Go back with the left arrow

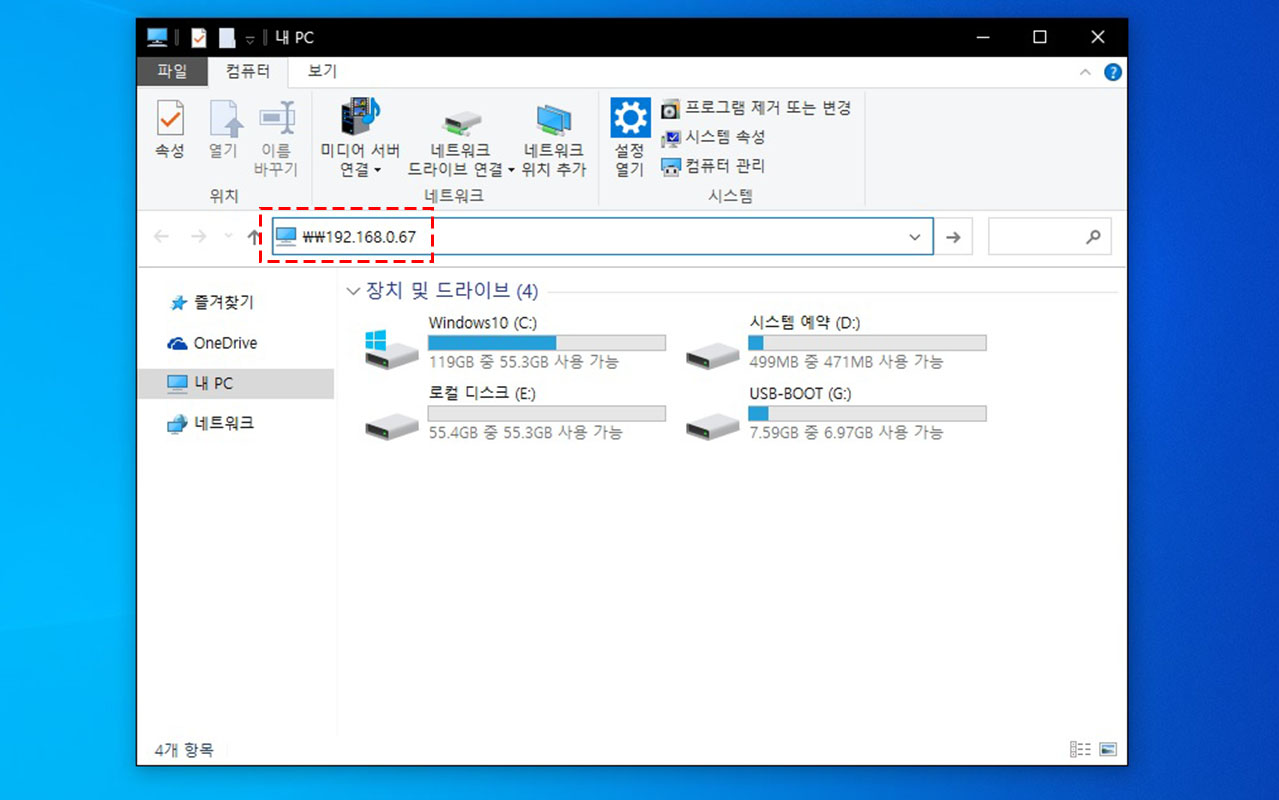click(161, 237)
